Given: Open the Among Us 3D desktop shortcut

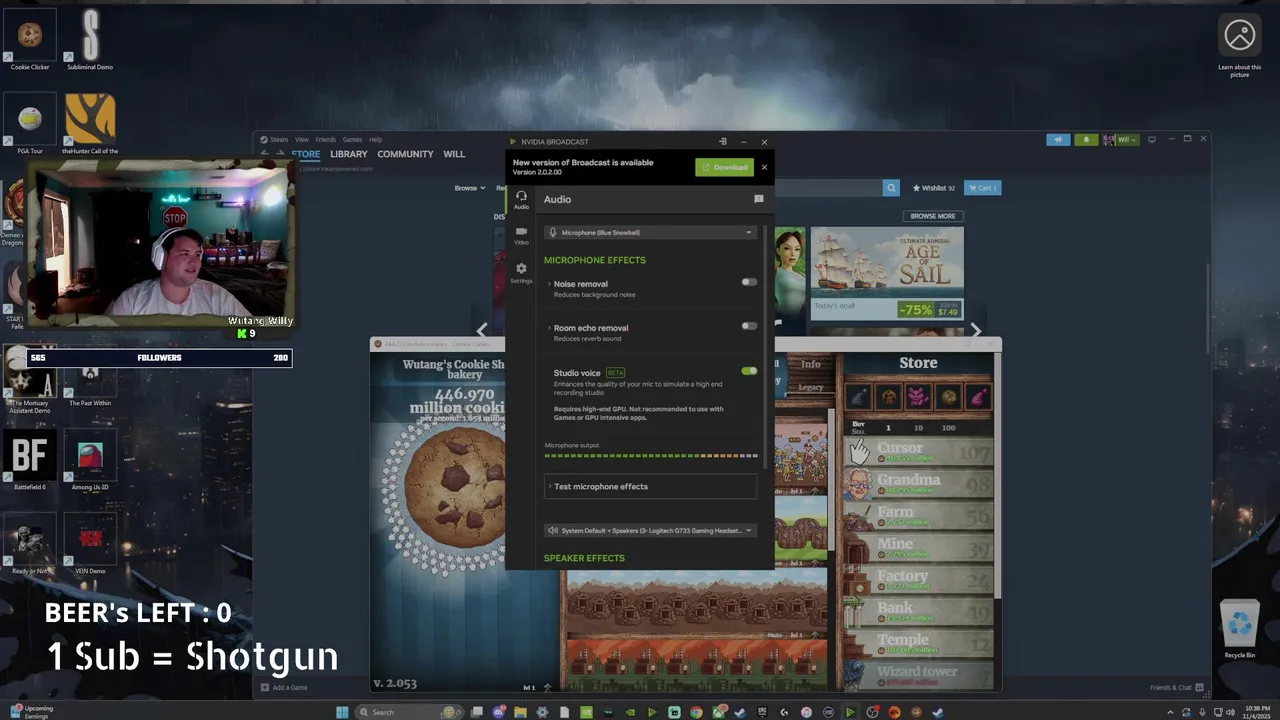Looking at the screenshot, I should tap(90, 461).
